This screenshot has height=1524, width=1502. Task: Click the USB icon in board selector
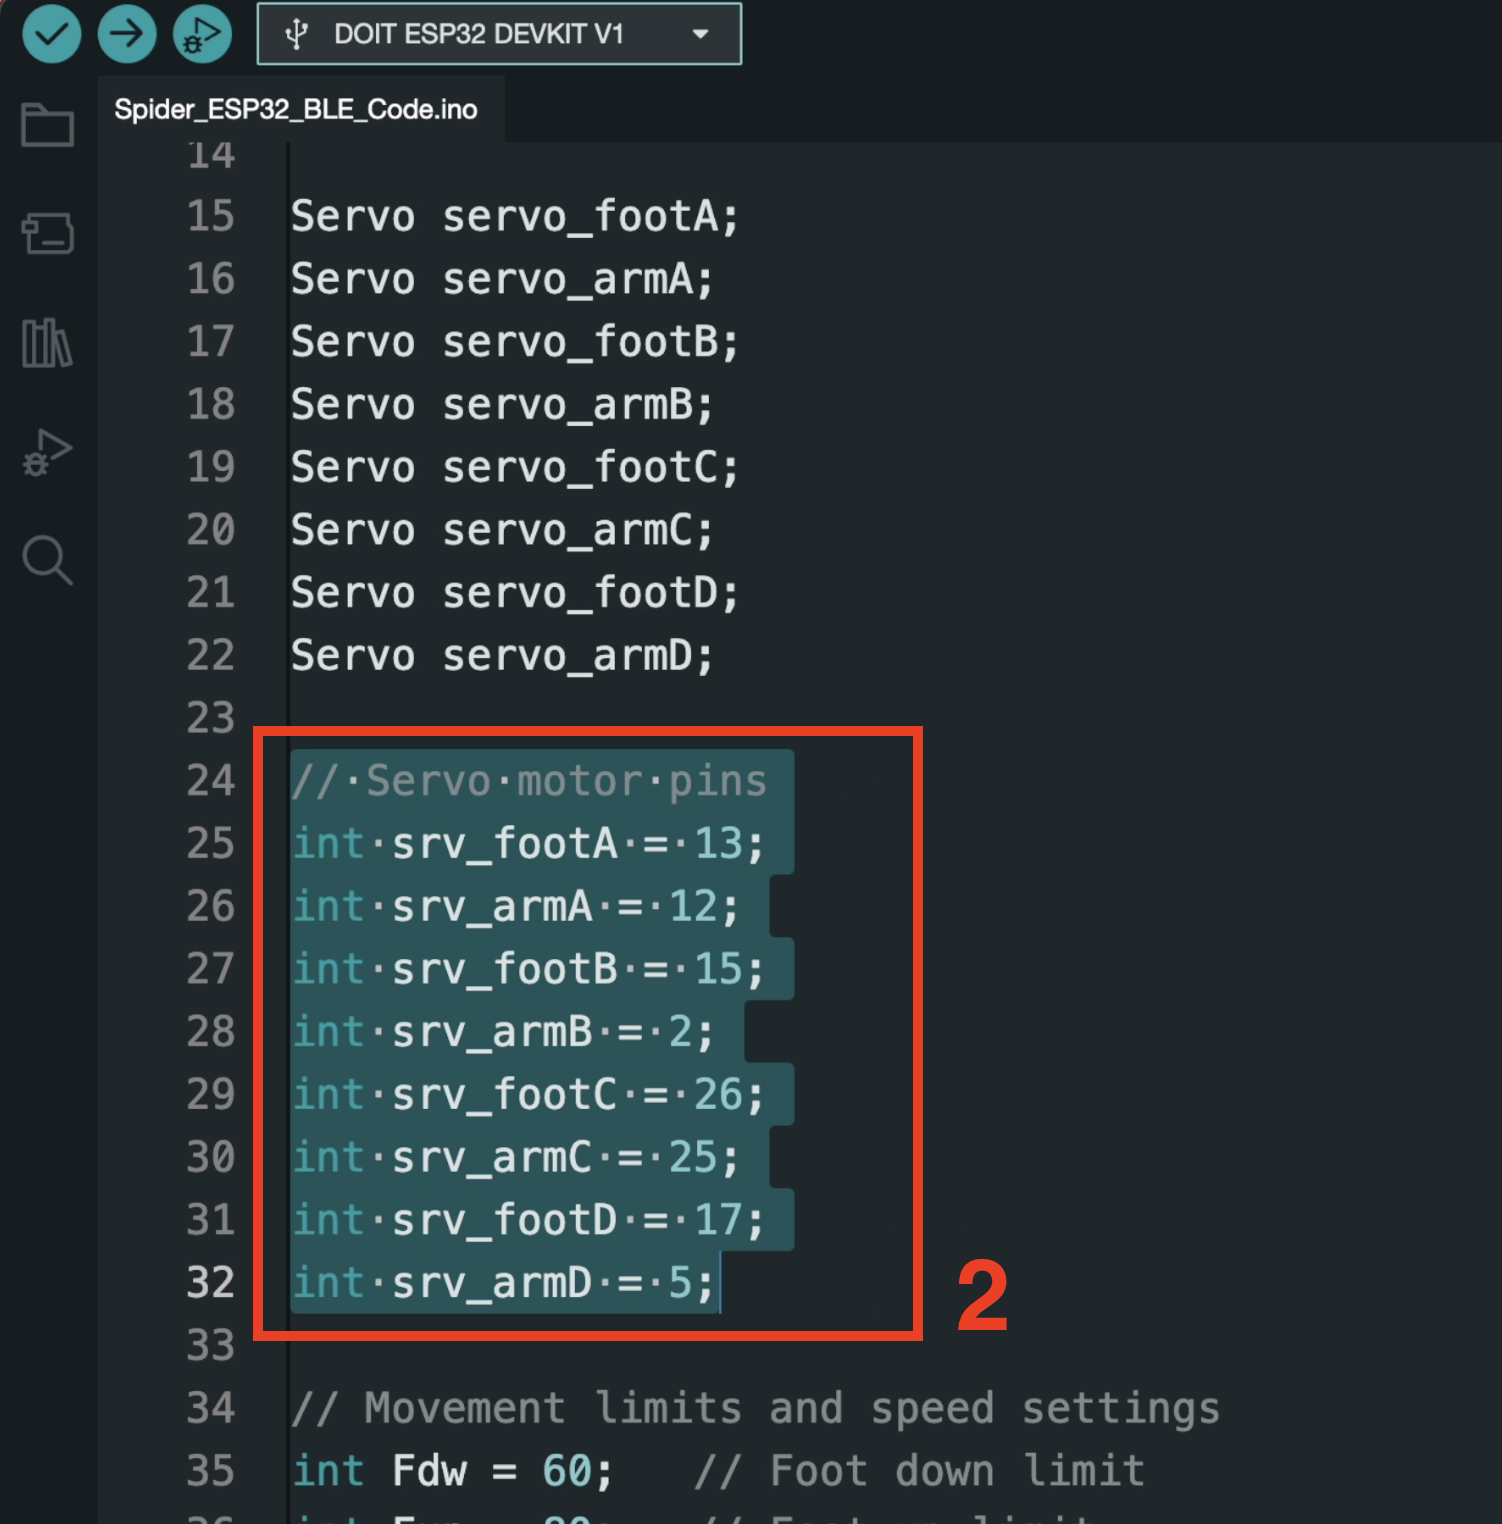tap(296, 34)
